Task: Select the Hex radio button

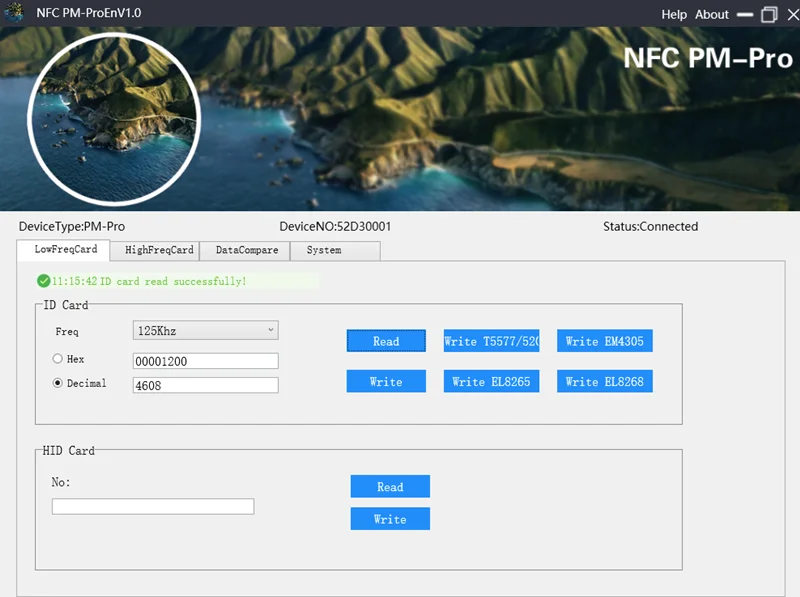Action: 58,359
